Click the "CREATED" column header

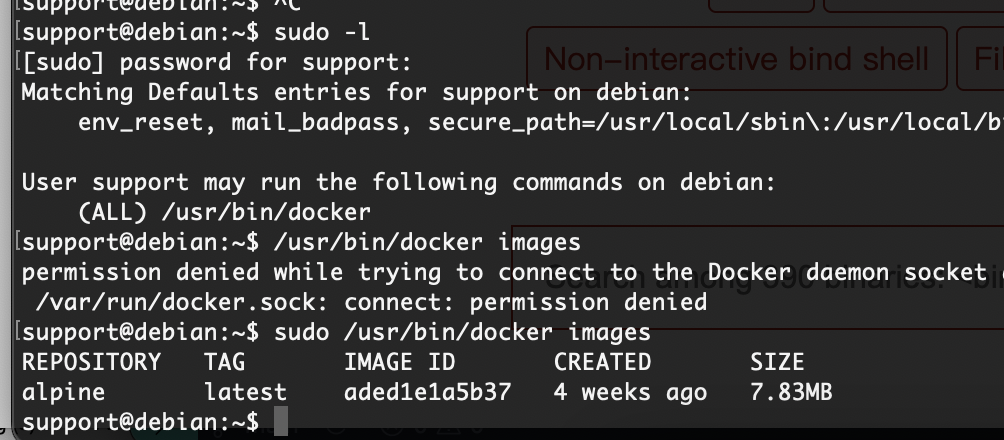(602, 361)
